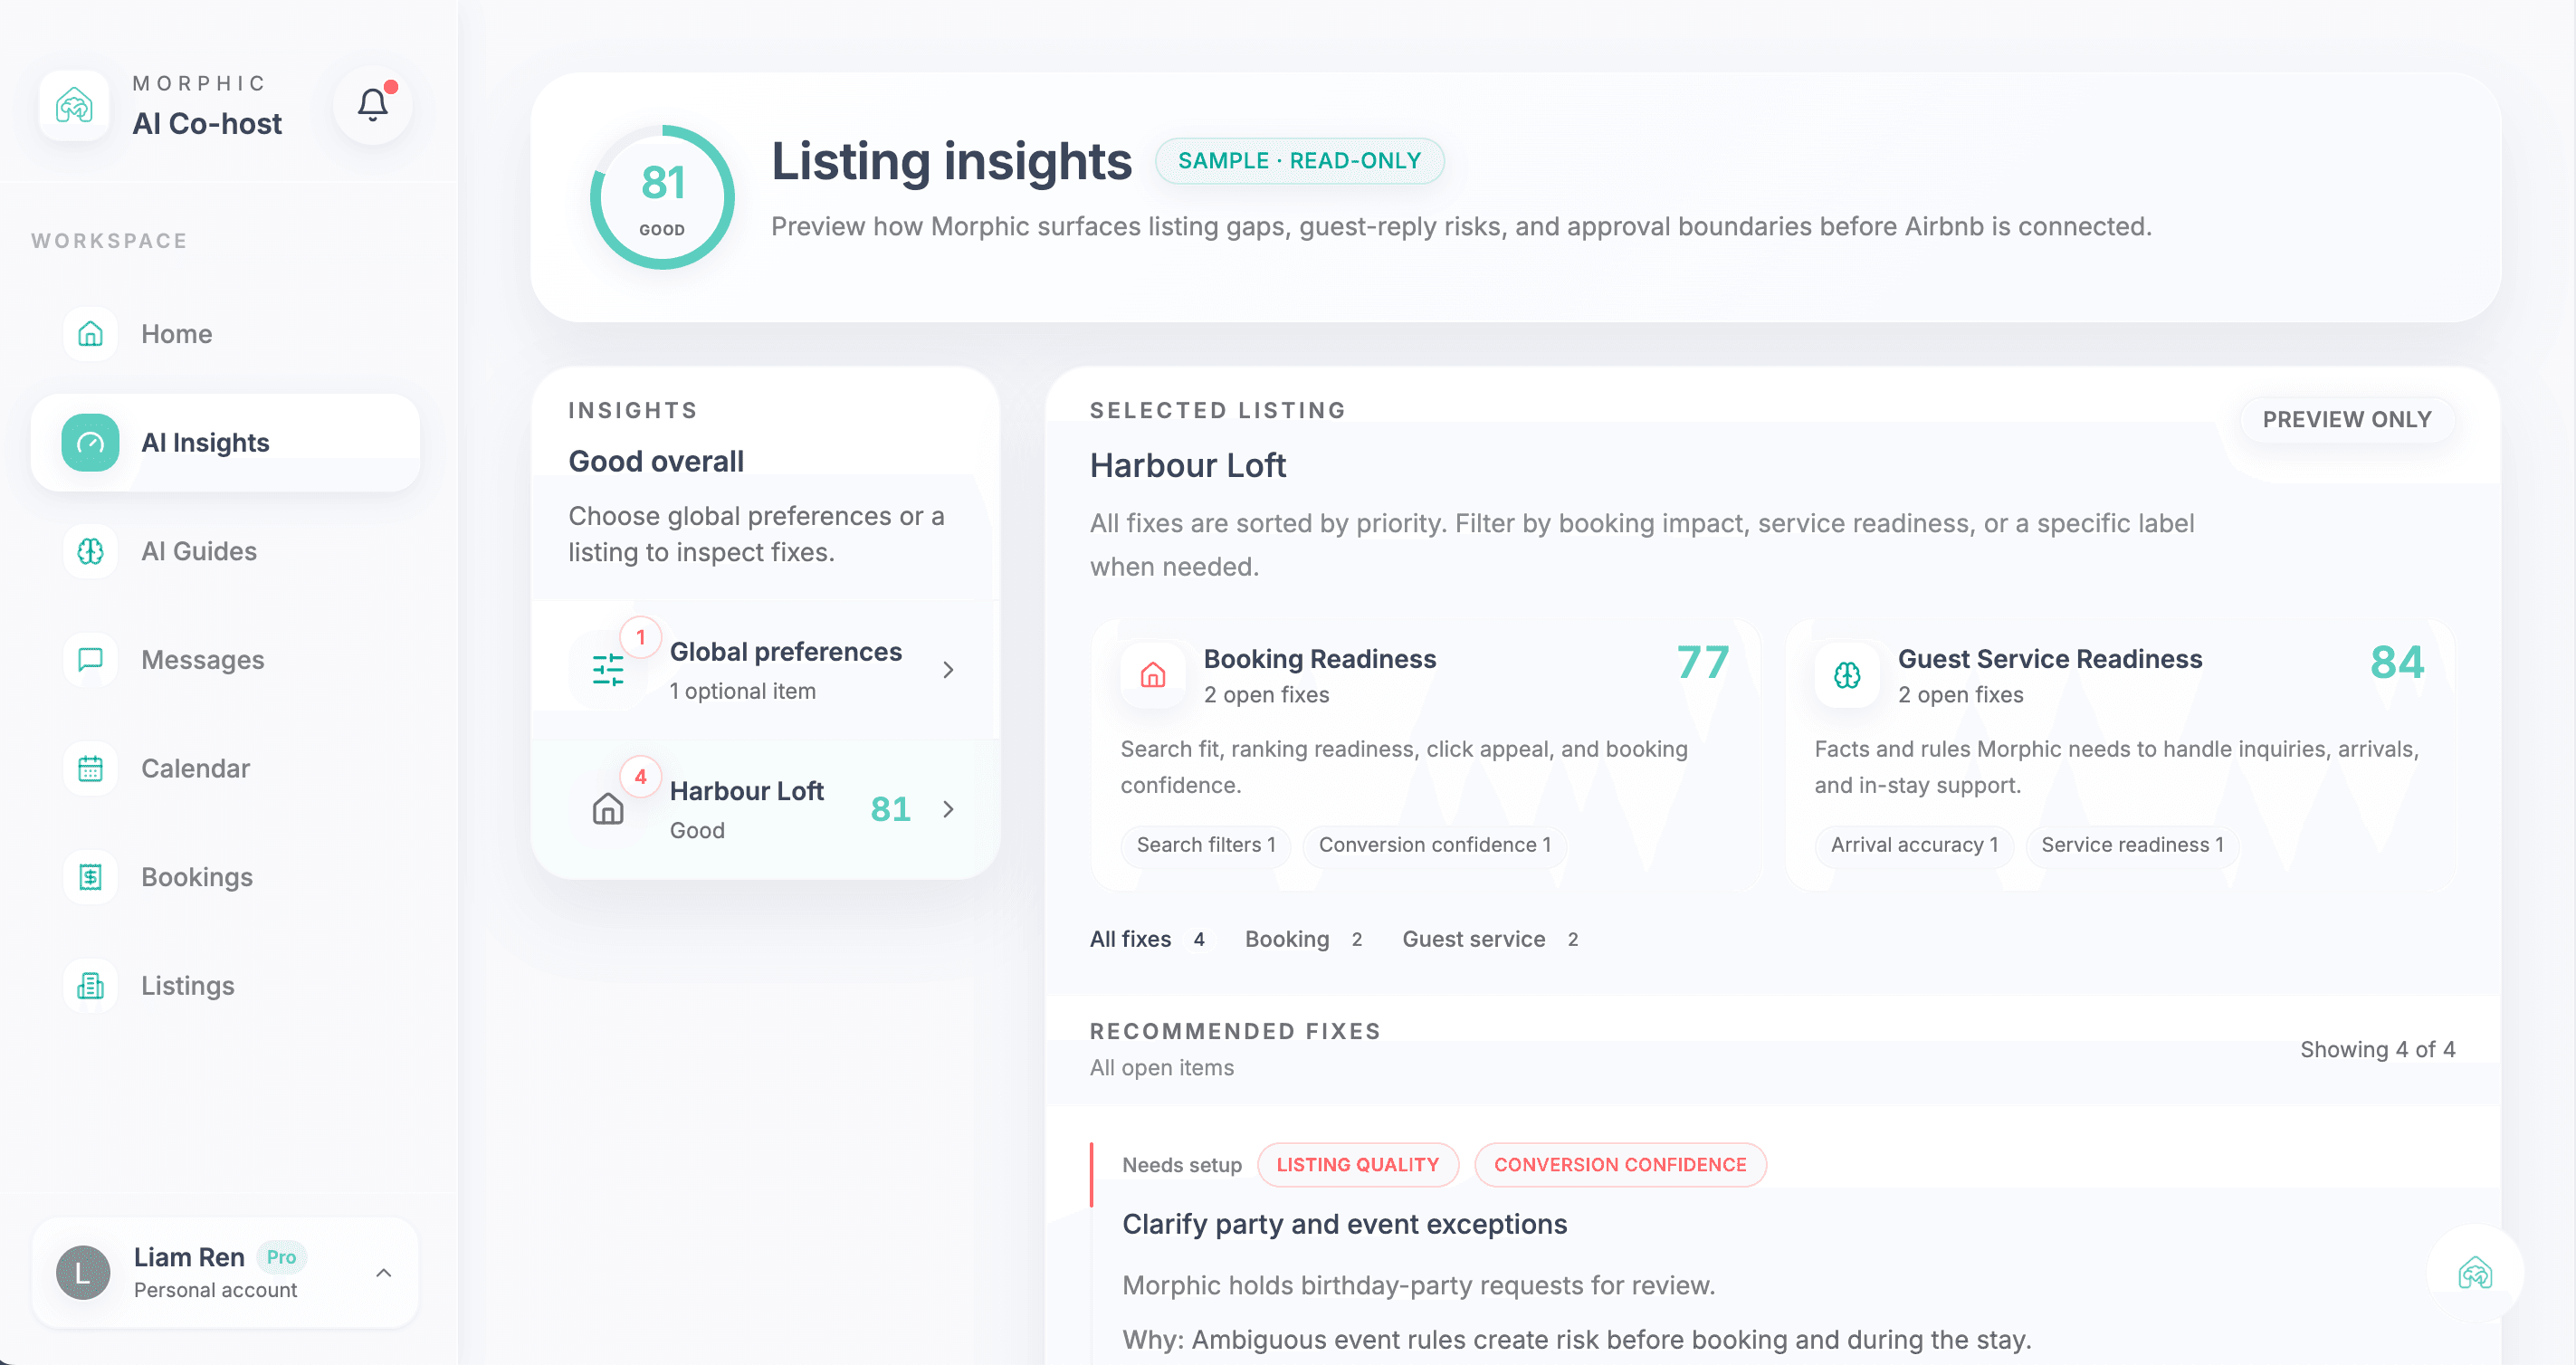Viewport: 2576px width, 1365px height.
Task: Click the Booking Readiness score 77
Action: coord(1702,663)
